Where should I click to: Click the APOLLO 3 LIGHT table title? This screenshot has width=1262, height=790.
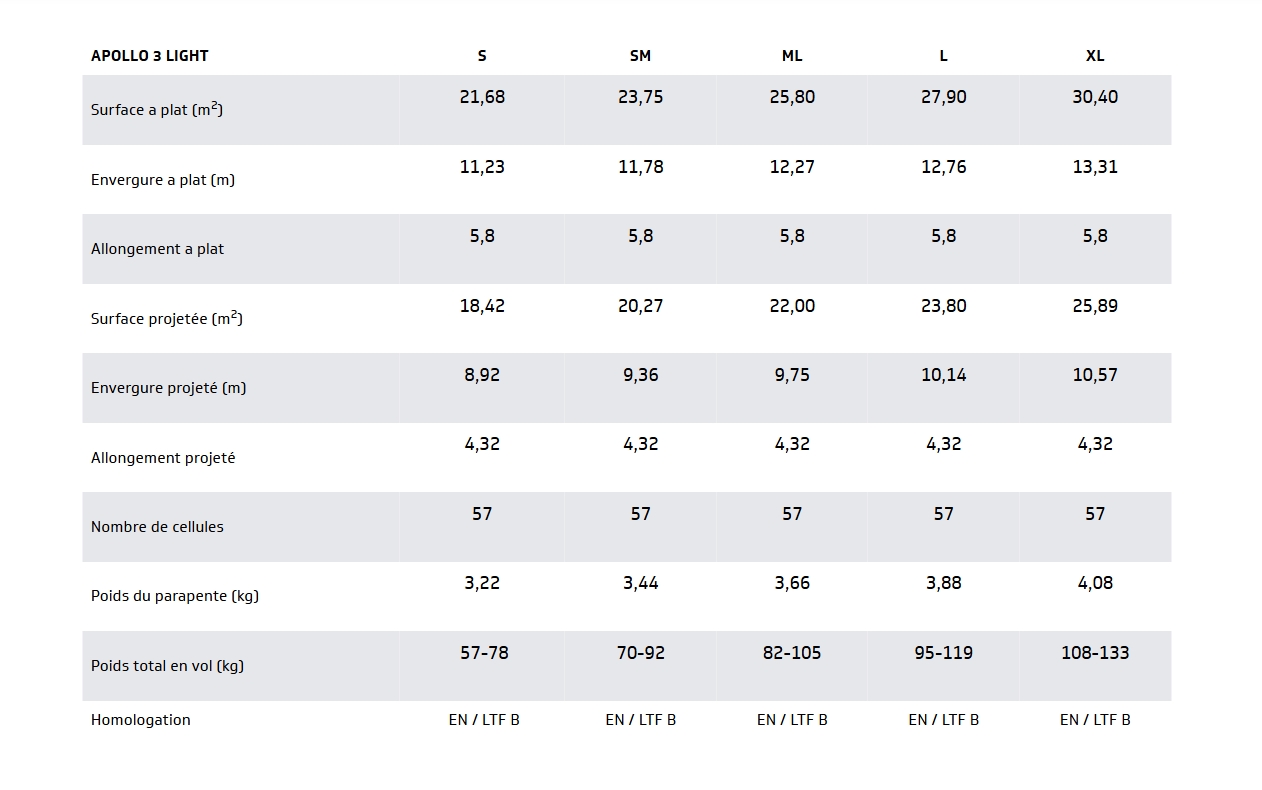pos(150,56)
